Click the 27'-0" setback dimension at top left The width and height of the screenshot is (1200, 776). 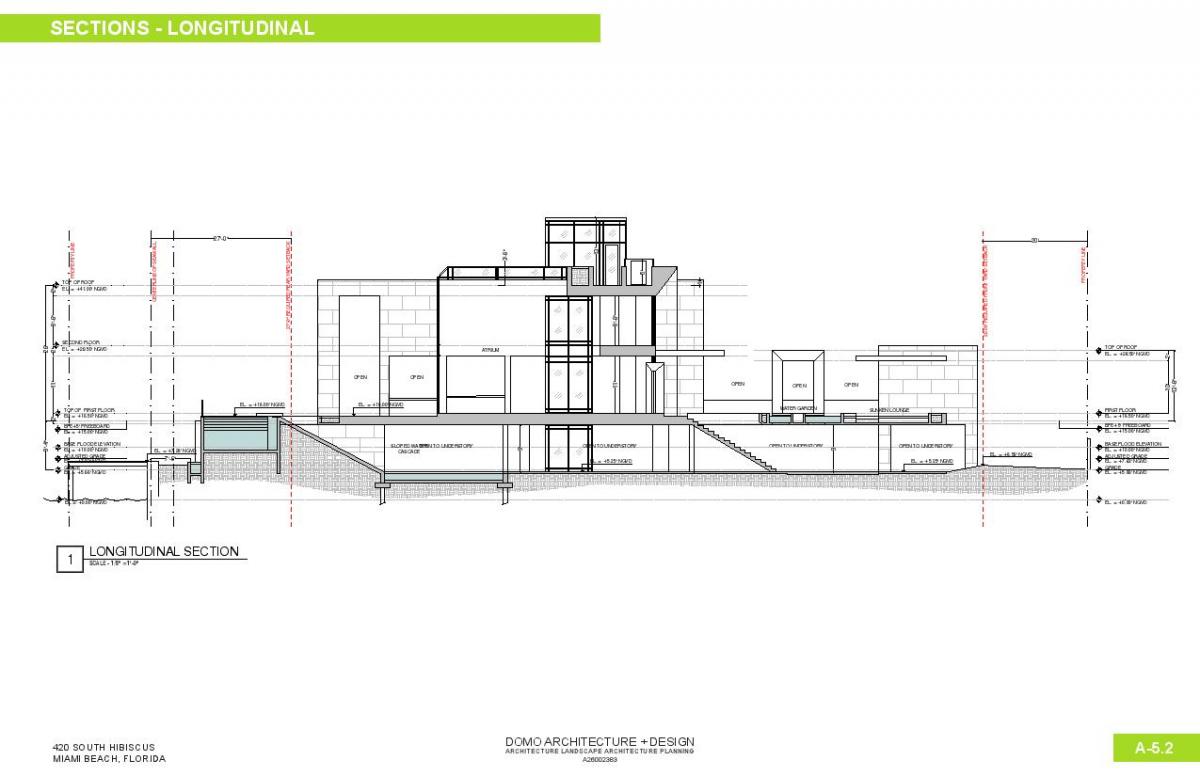coord(222,238)
